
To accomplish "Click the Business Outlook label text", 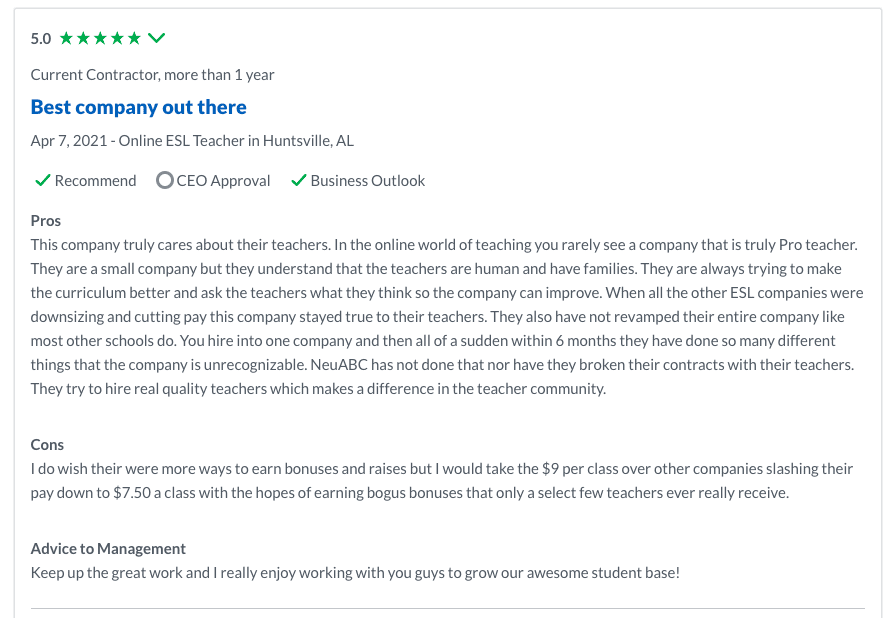I will (x=367, y=181).
